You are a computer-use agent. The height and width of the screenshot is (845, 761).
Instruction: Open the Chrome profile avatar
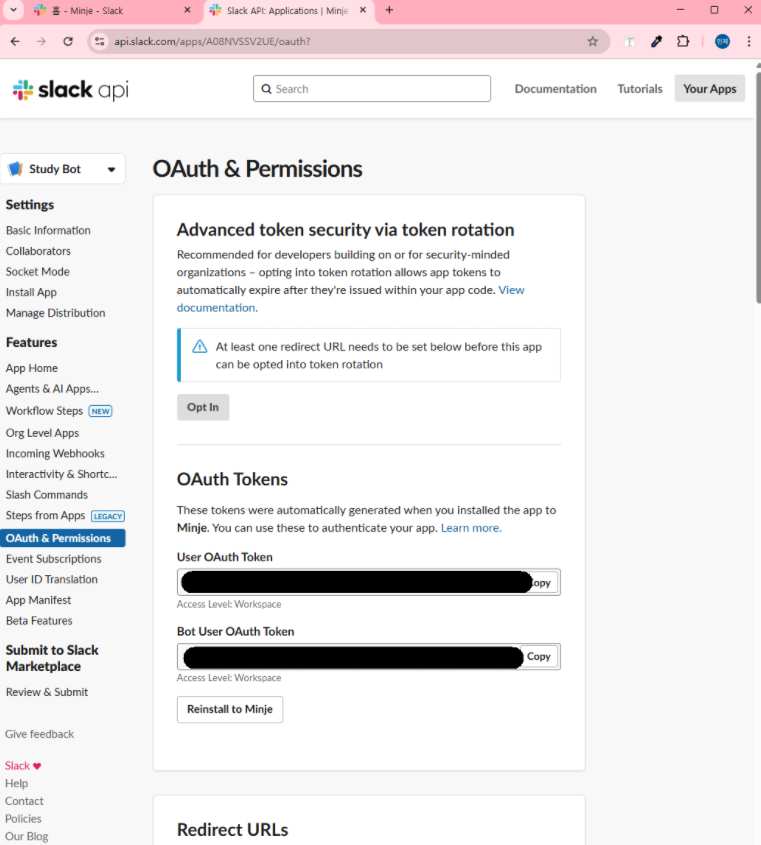[x=722, y=41]
